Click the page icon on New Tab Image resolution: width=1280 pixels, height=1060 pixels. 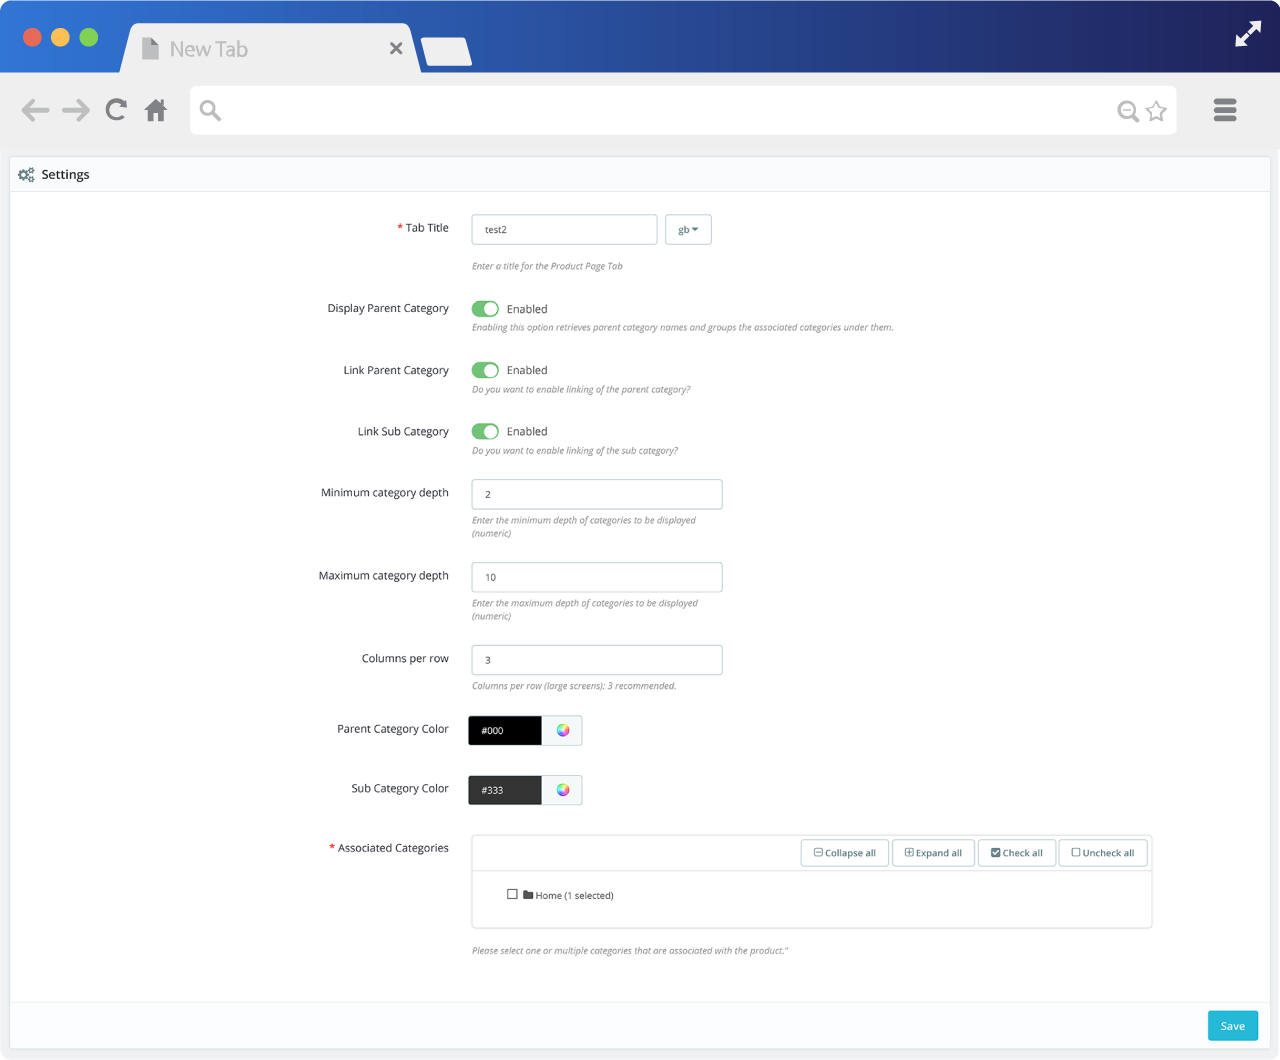(151, 48)
